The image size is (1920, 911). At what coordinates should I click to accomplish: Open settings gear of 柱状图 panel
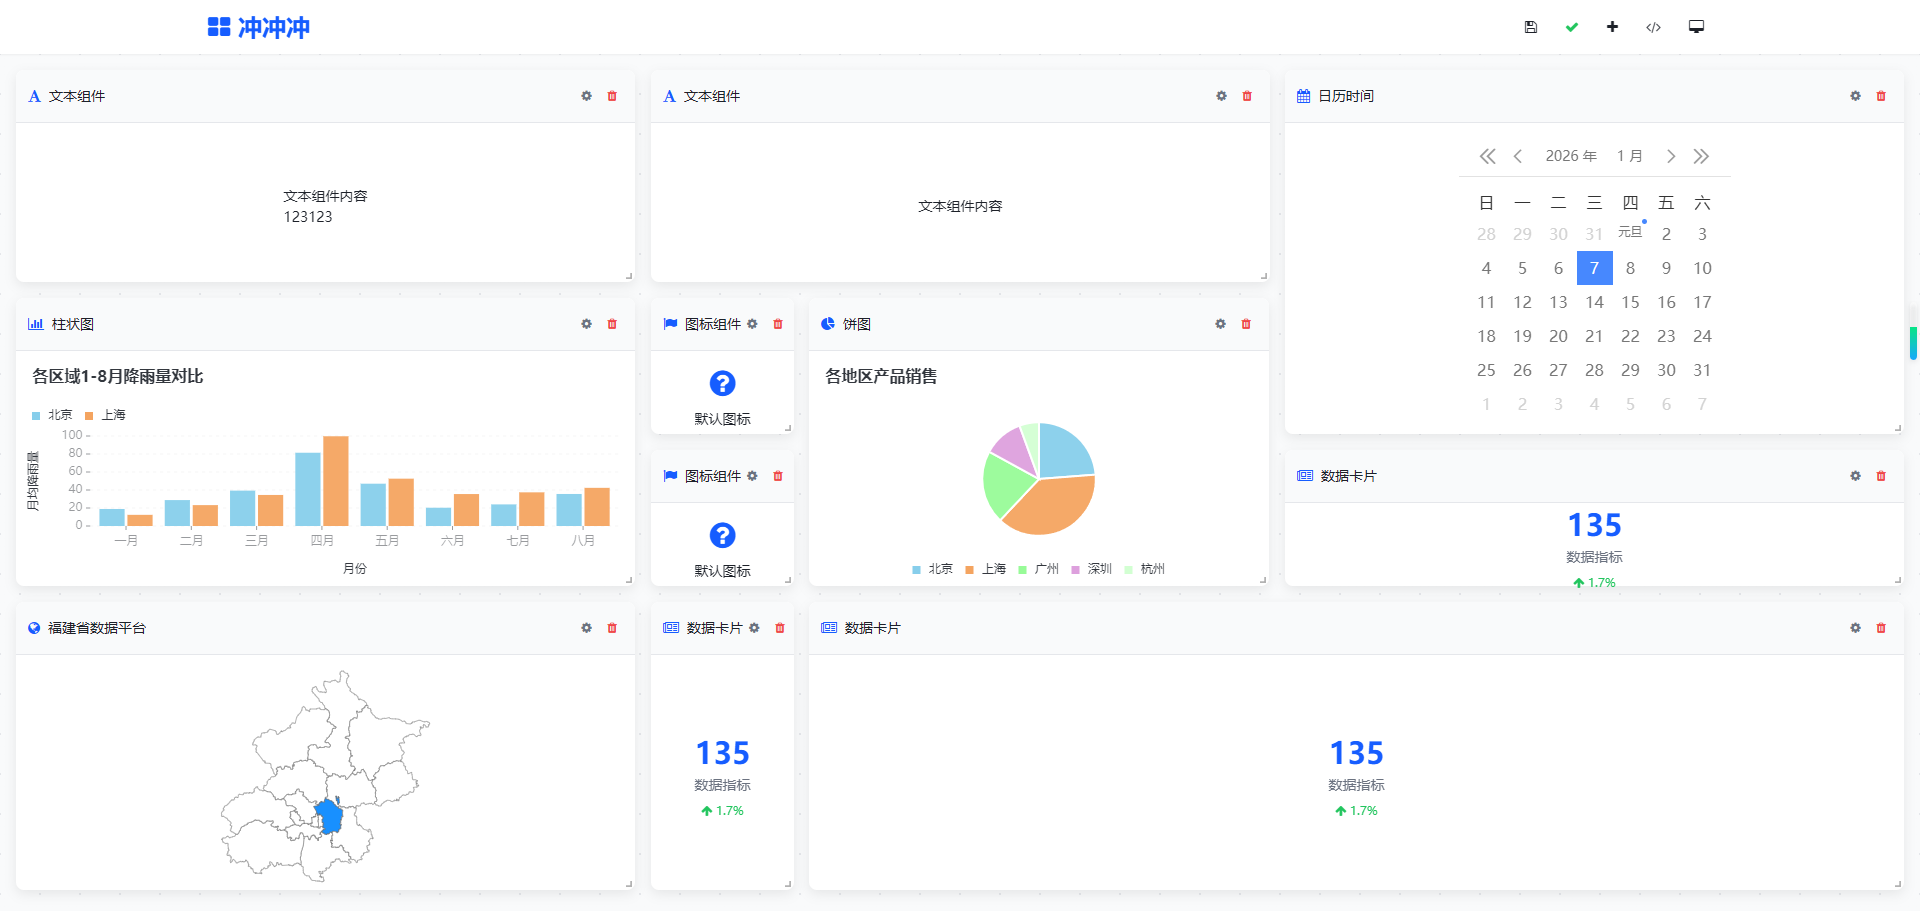(x=586, y=324)
